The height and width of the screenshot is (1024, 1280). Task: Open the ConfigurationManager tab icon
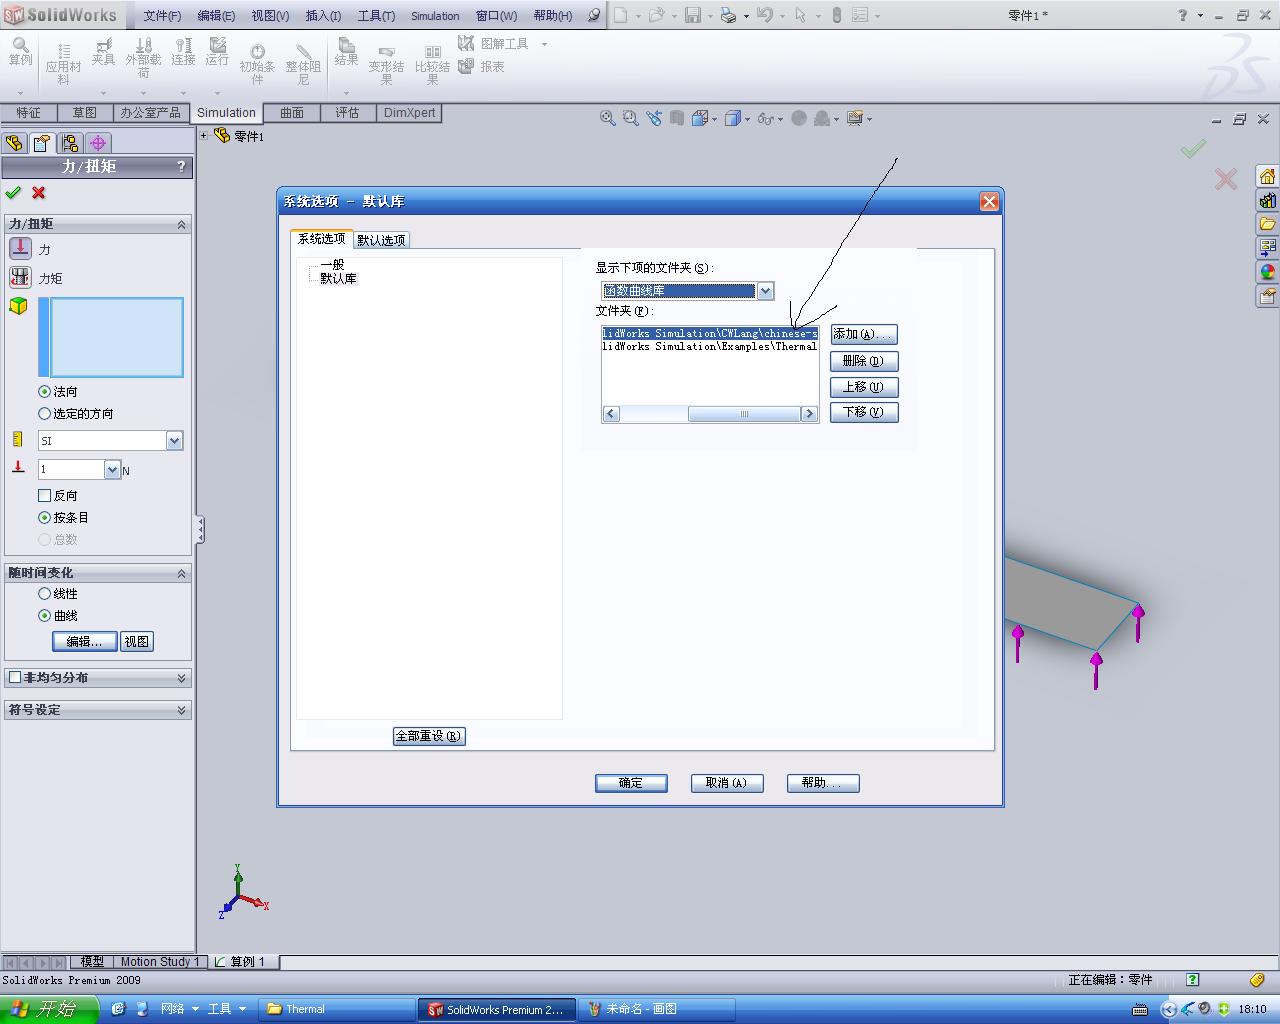[x=69, y=143]
